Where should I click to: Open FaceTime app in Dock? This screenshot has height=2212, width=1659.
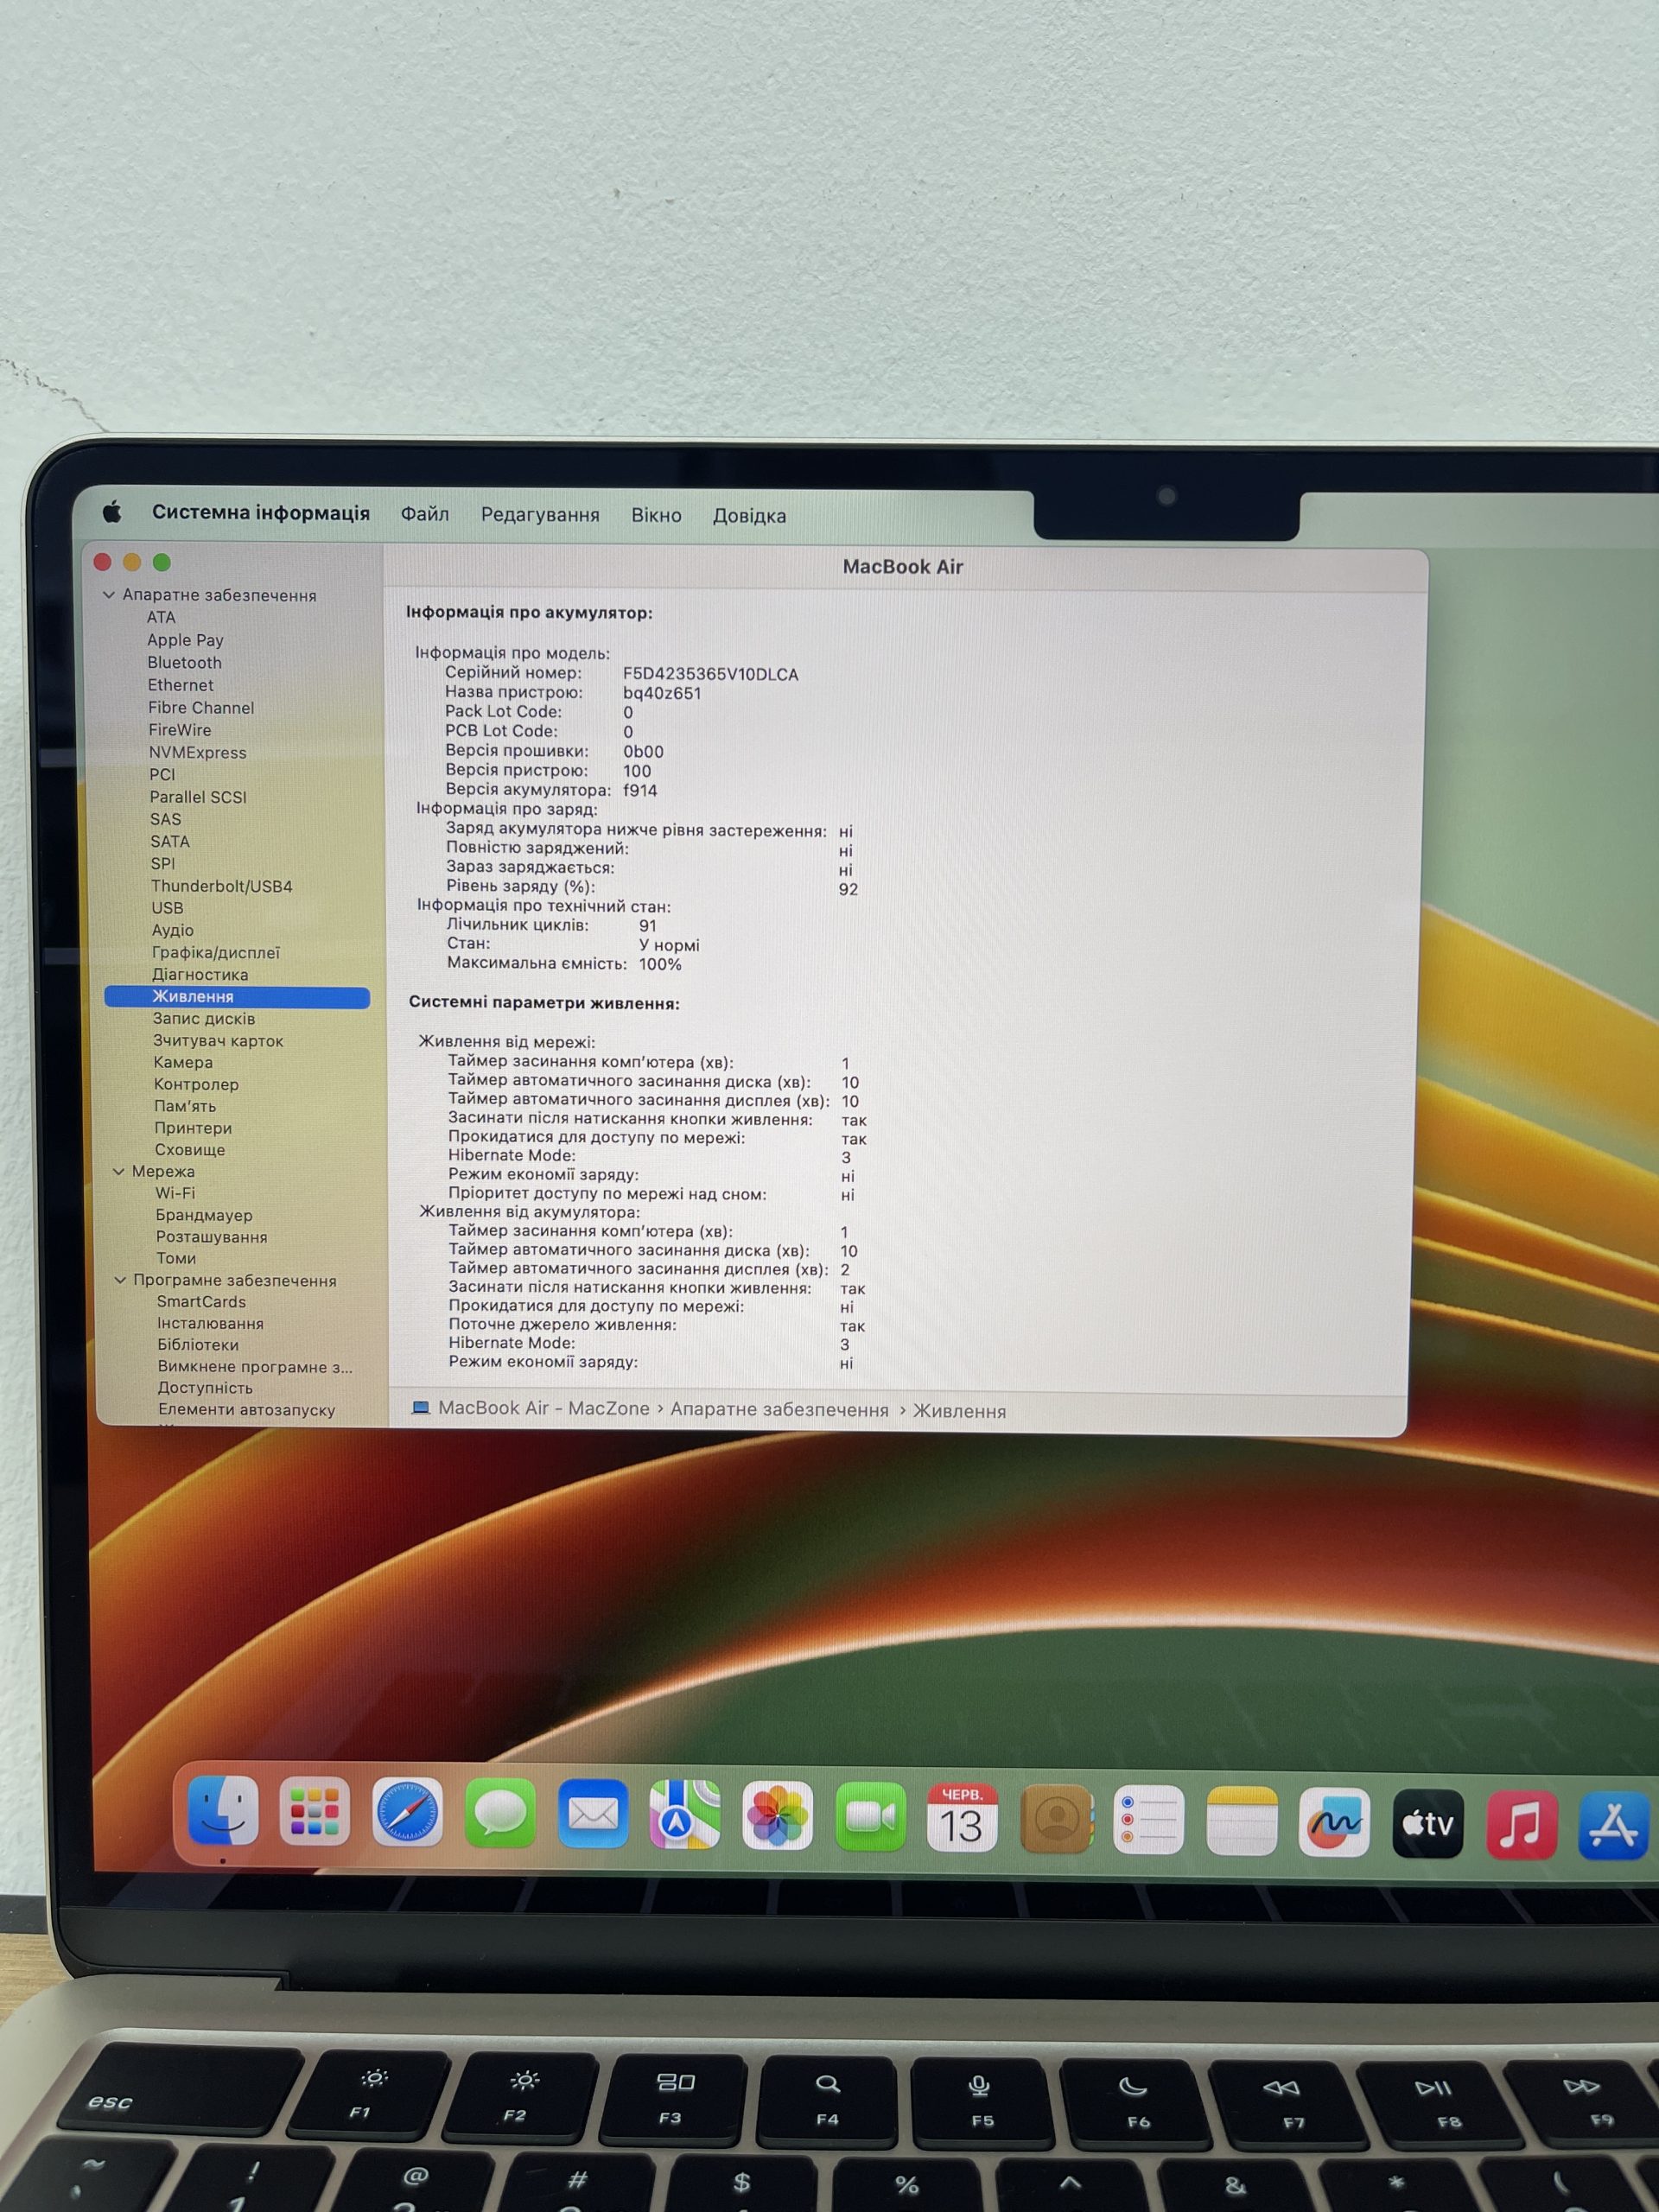tap(870, 1817)
